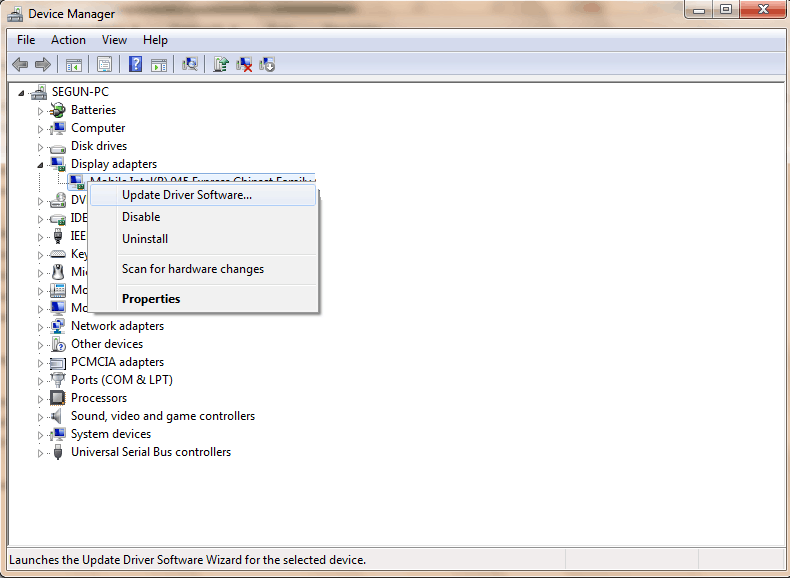Open the File menu
Viewport: 790px width, 578px height.
tap(26, 40)
